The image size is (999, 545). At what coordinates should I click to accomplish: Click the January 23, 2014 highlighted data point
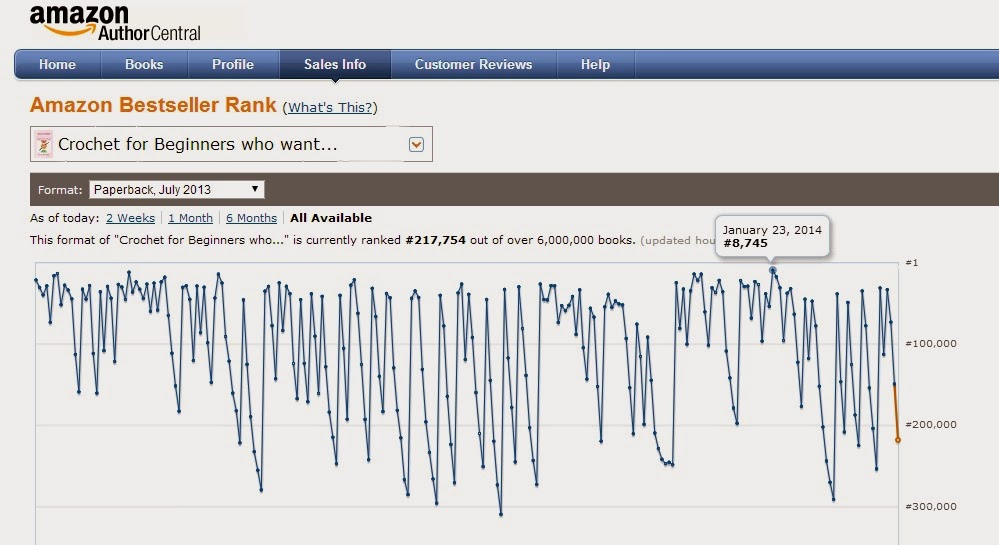tap(773, 270)
